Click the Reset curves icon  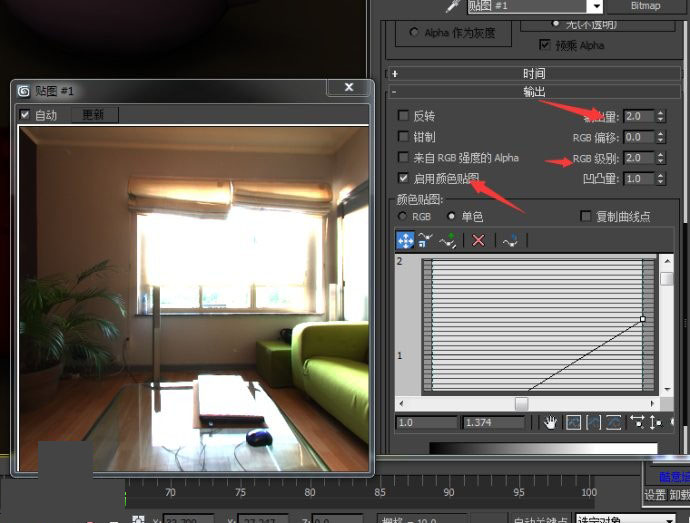click(510, 240)
